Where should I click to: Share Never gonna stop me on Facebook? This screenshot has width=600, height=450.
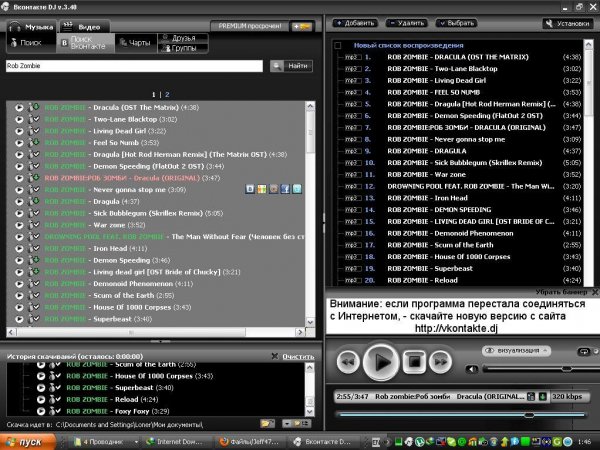tap(285, 189)
